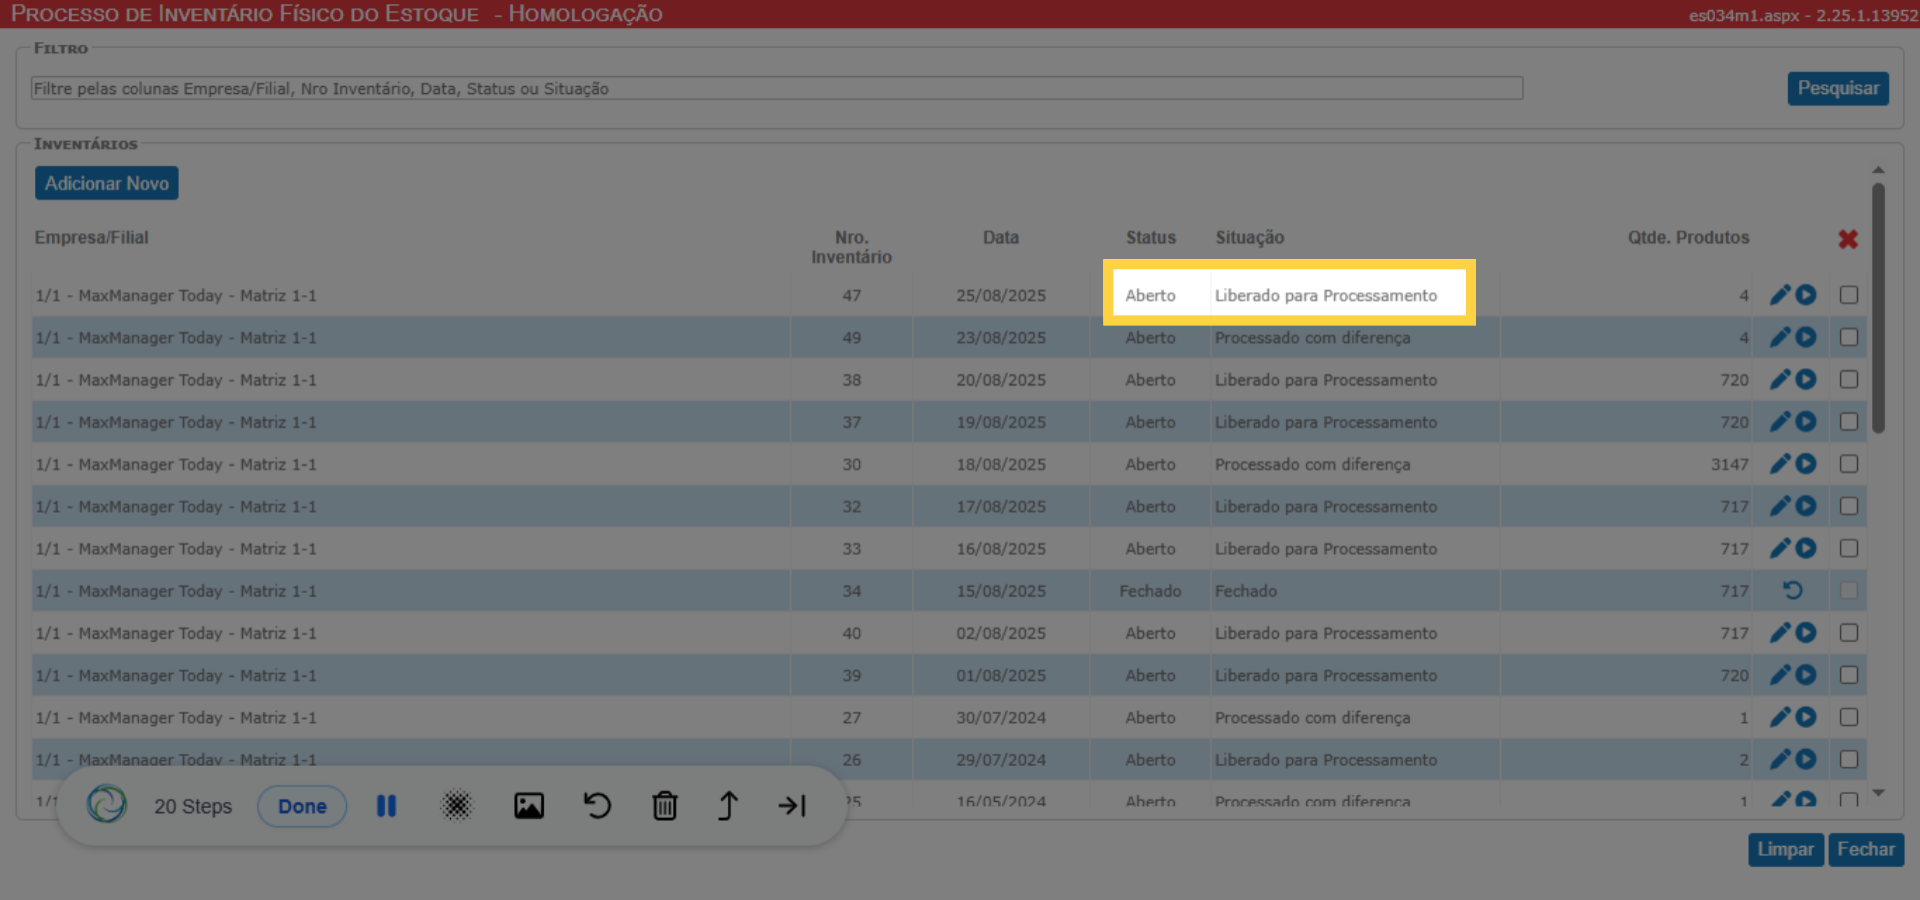Click Done in the recorder bar
This screenshot has height=900, width=1920.
[x=302, y=806]
